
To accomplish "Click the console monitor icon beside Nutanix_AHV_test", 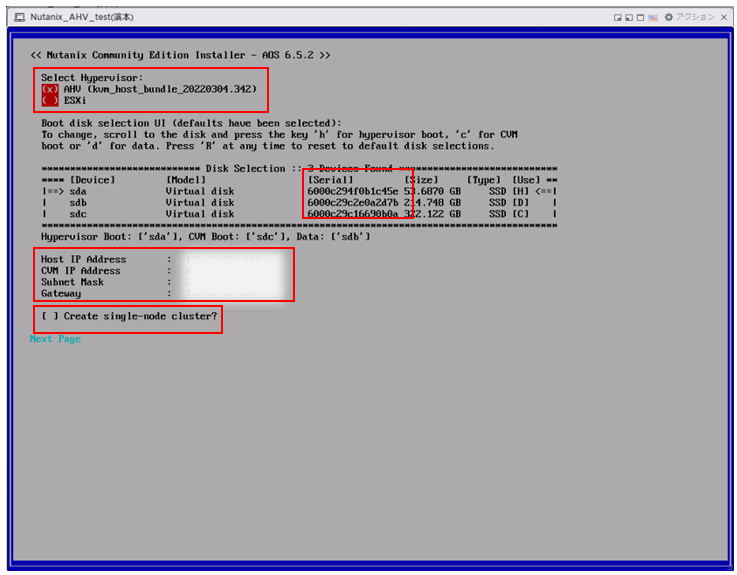I will coord(20,17).
